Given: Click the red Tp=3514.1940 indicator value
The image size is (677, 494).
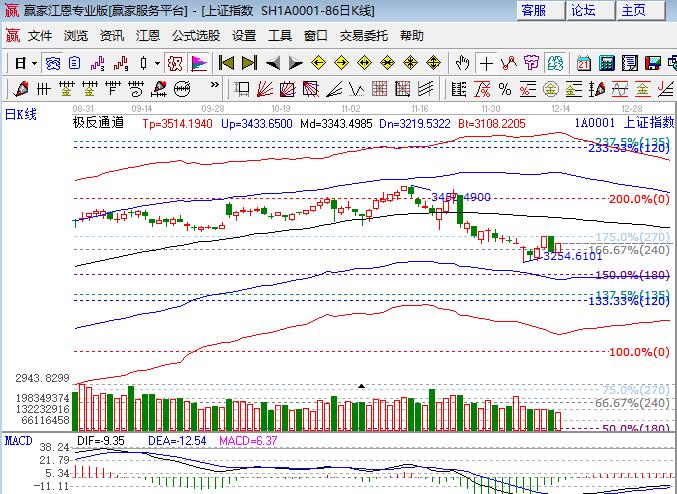Looking at the screenshot, I should pos(177,123).
